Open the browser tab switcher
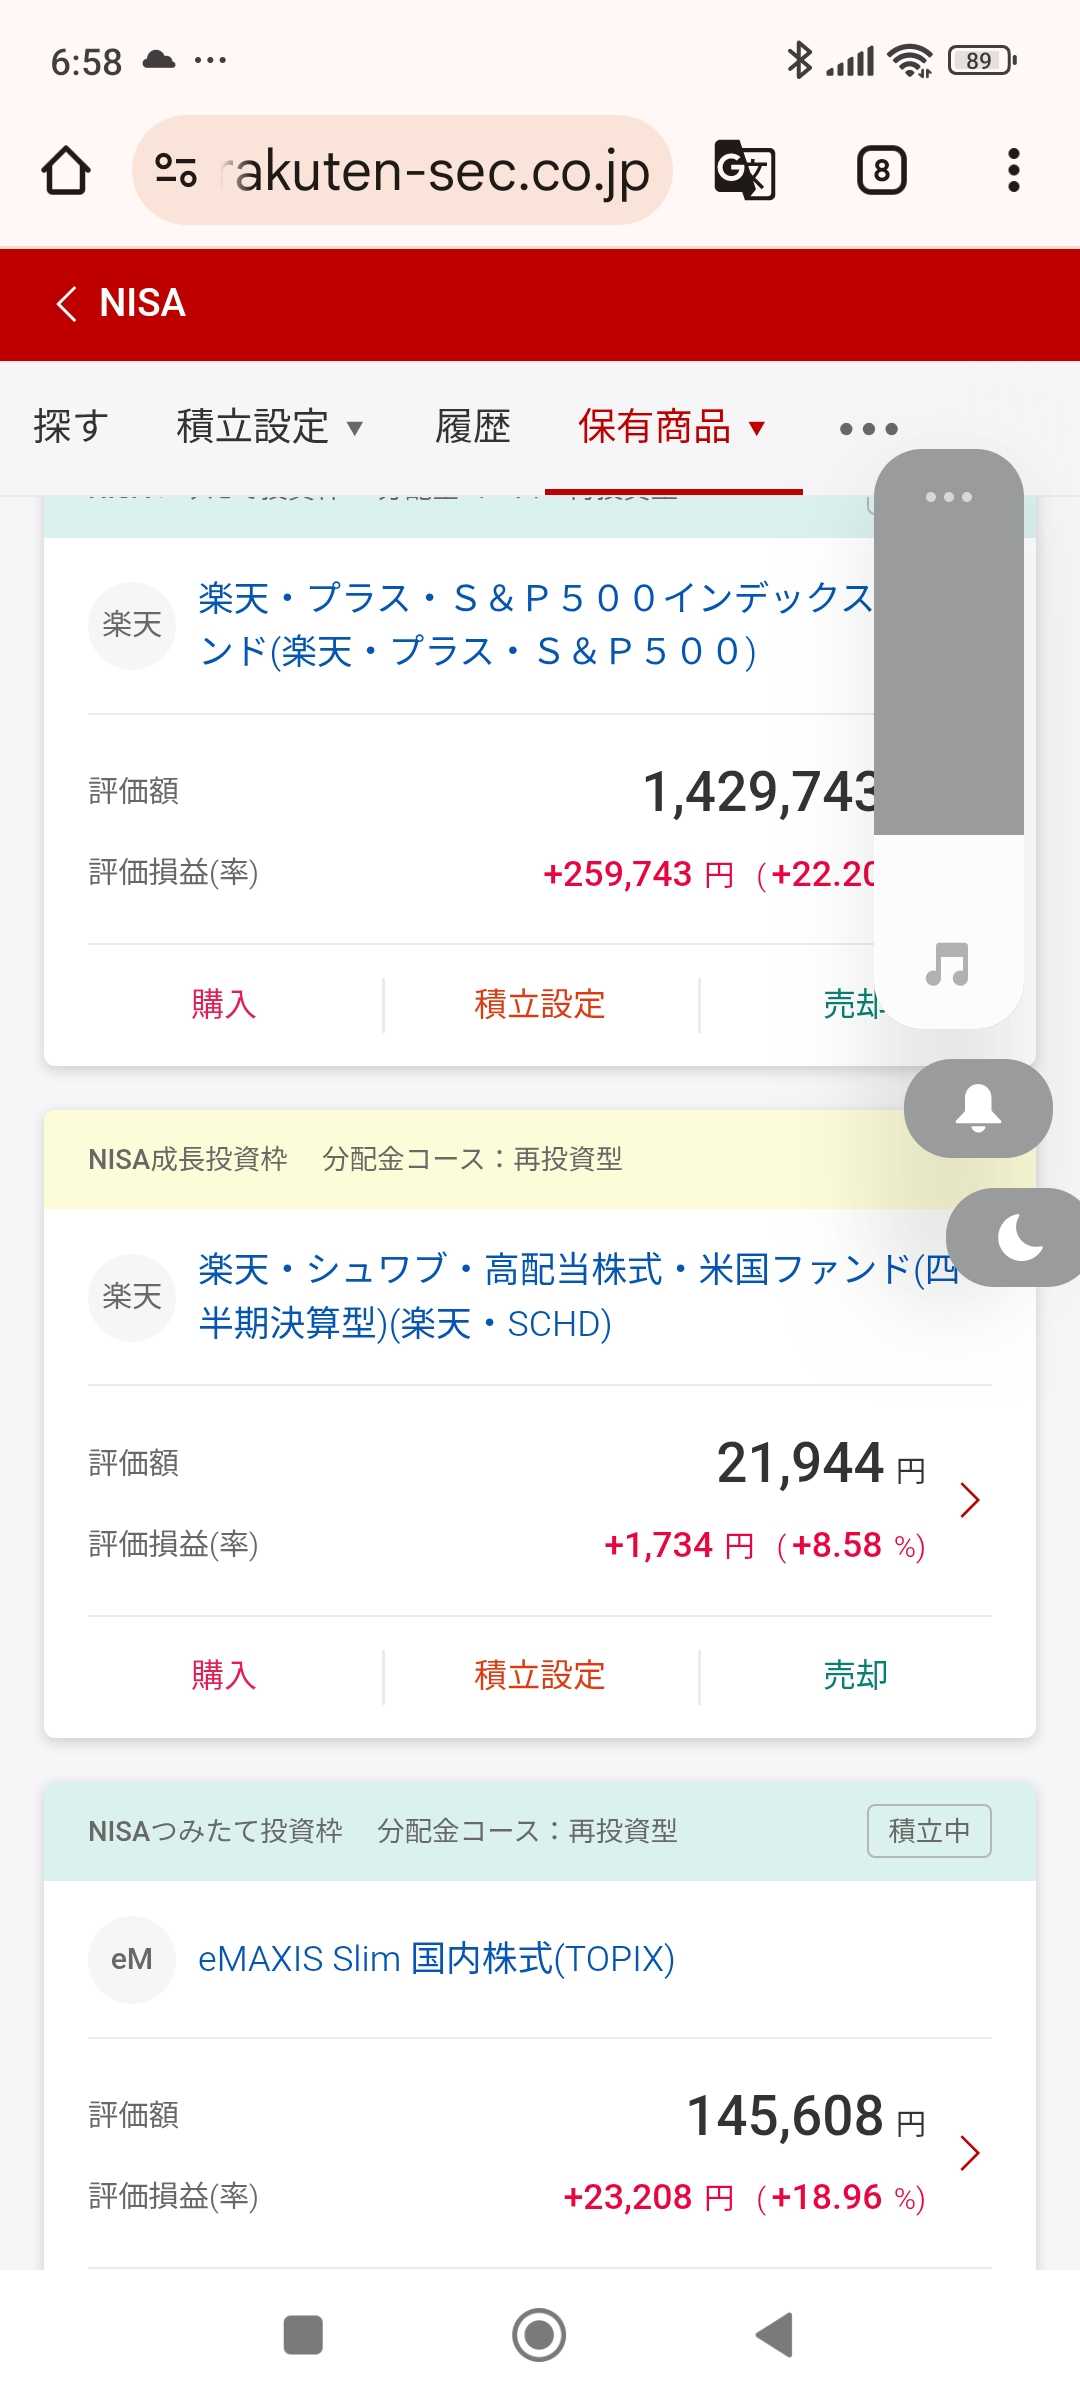1080x2400 pixels. pyautogui.click(x=881, y=171)
